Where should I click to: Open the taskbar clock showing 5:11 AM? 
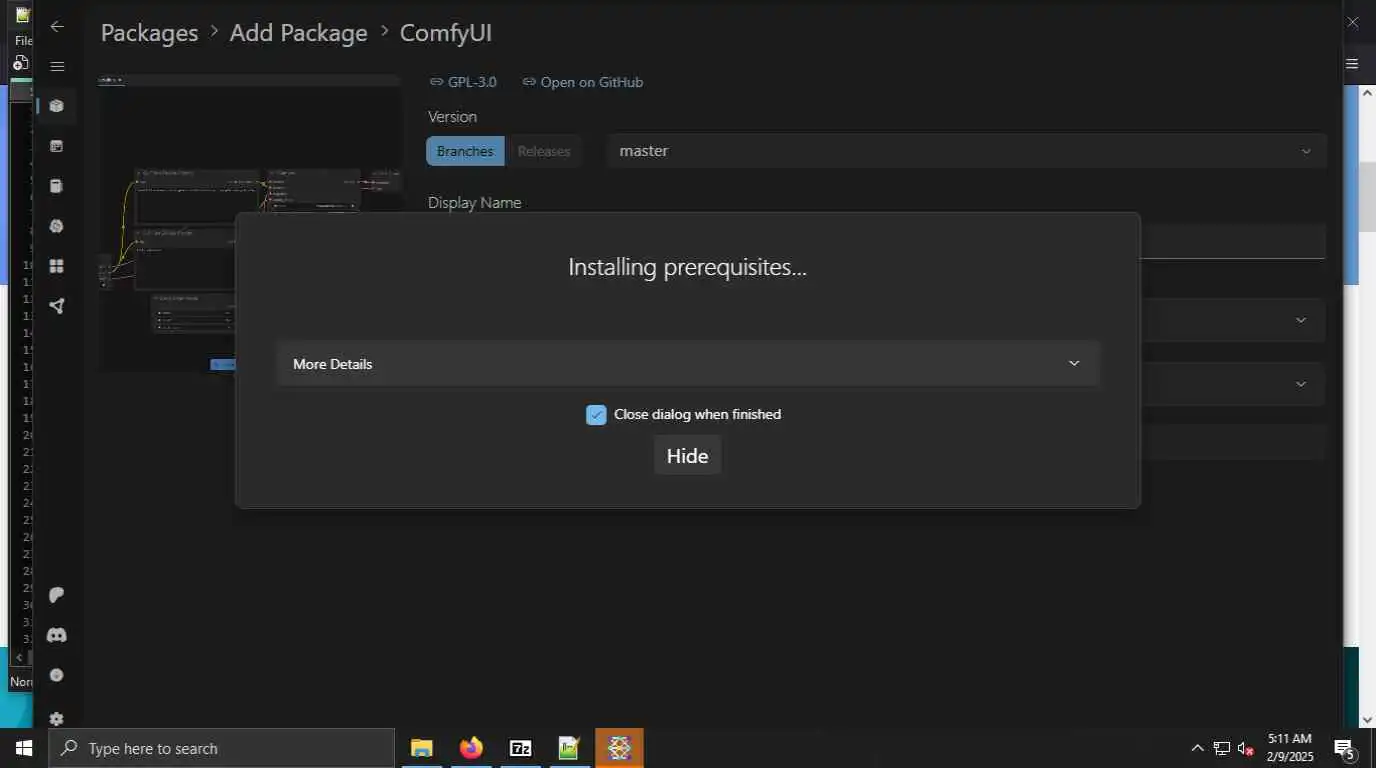pyautogui.click(x=1289, y=748)
